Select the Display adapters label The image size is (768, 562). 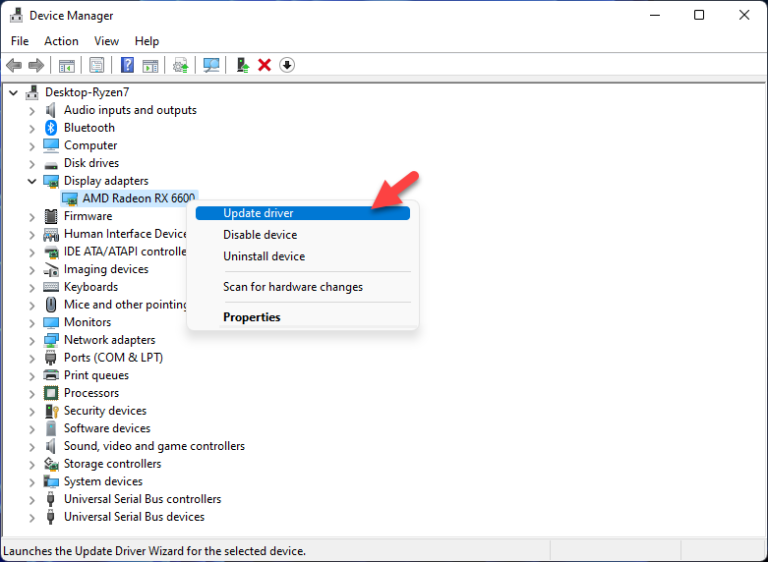[x=106, y=181]
